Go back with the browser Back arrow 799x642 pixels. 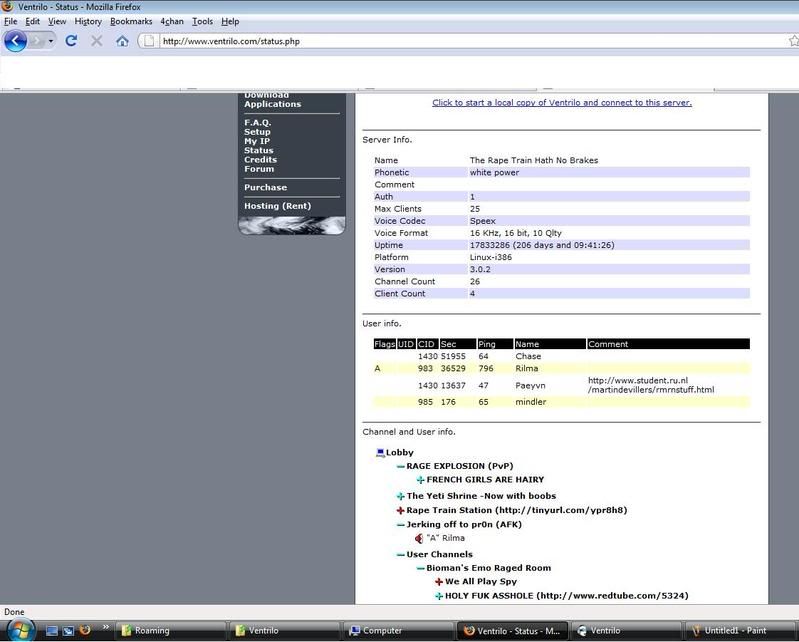[x=15, y=41]
